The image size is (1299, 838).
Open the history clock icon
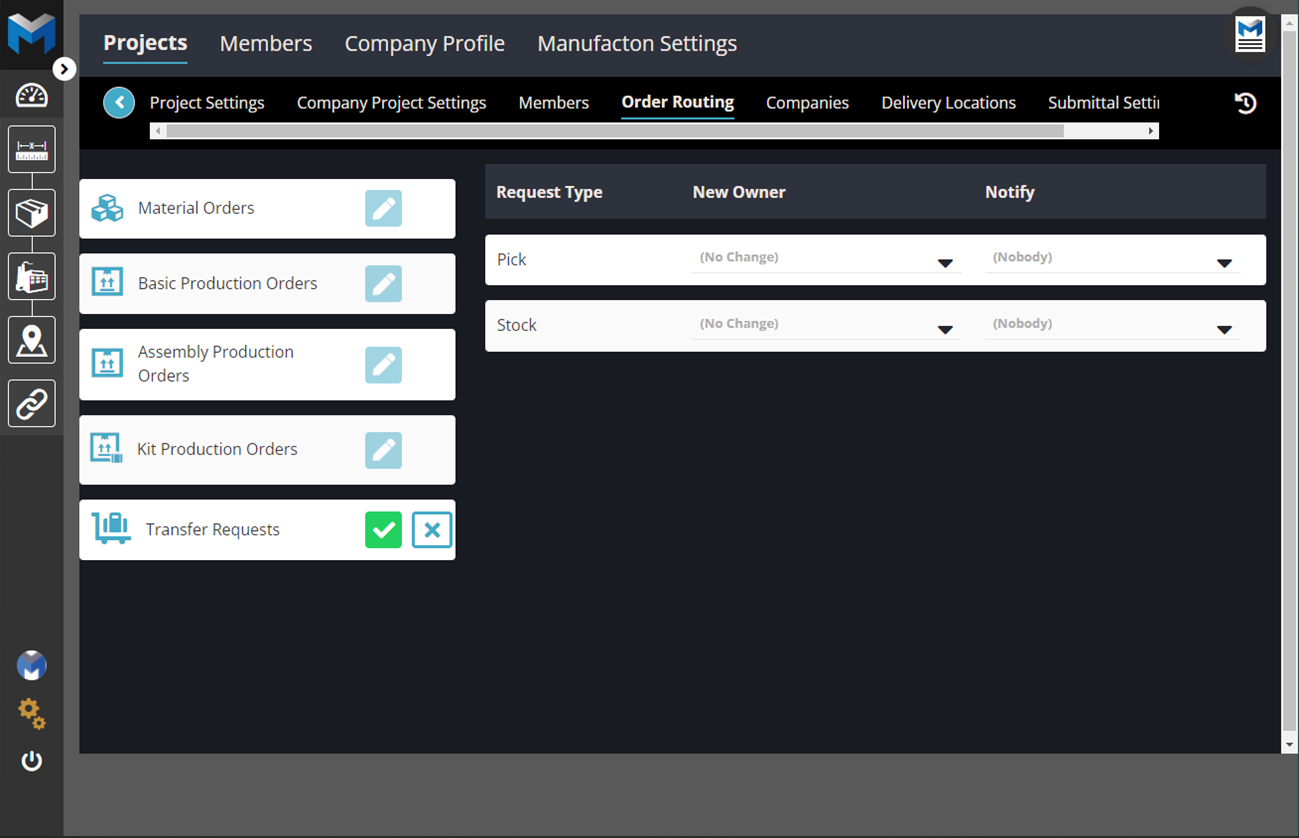pos(1245,103)
